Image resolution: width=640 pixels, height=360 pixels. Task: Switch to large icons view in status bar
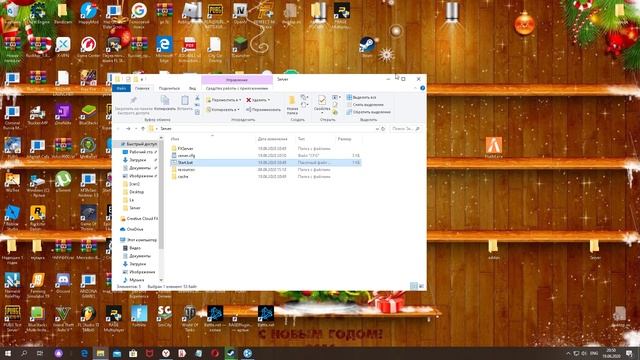[x=421, y=287]
